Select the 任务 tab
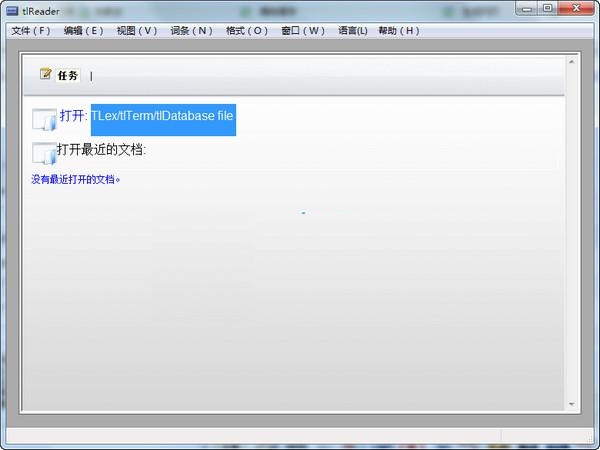 (x=67, y=75)
